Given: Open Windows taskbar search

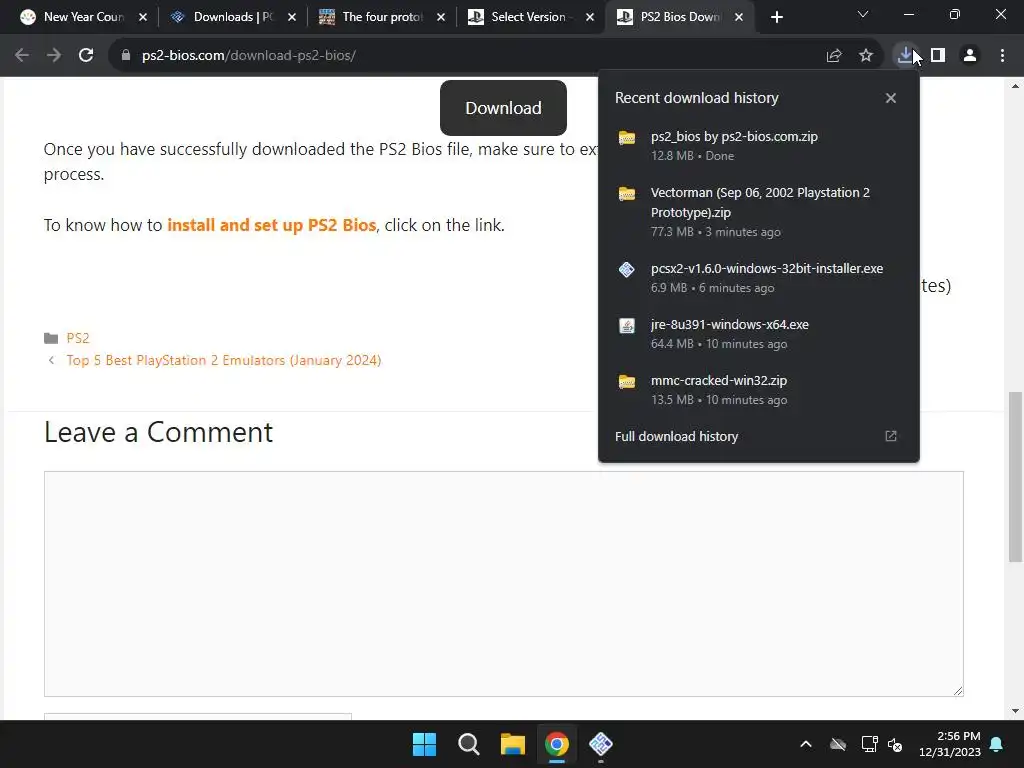Looking at the screenshot, I should click(468, 744).
